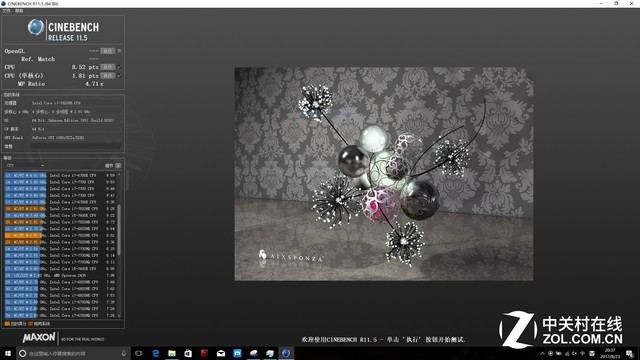
Task: Select ranking row 29 scoring 7.68
Action: coord(60,282)
